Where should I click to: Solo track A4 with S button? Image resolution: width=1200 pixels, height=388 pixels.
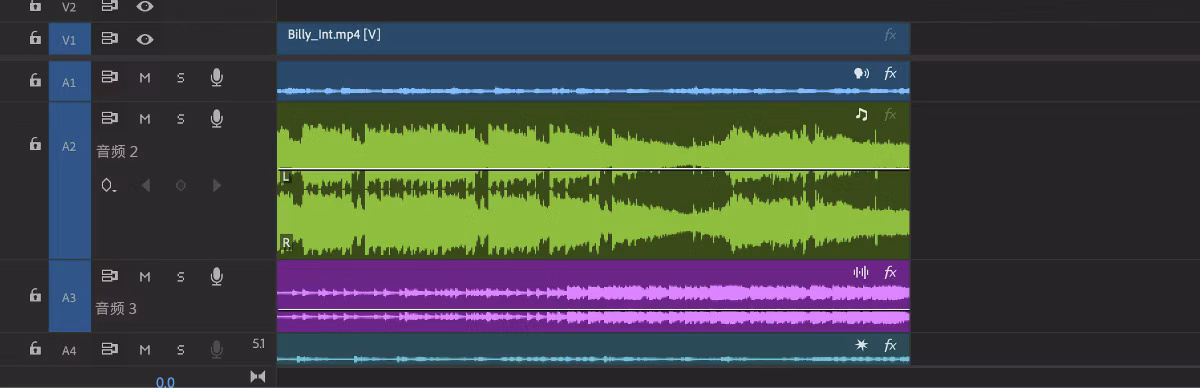(x=181, y=349)
